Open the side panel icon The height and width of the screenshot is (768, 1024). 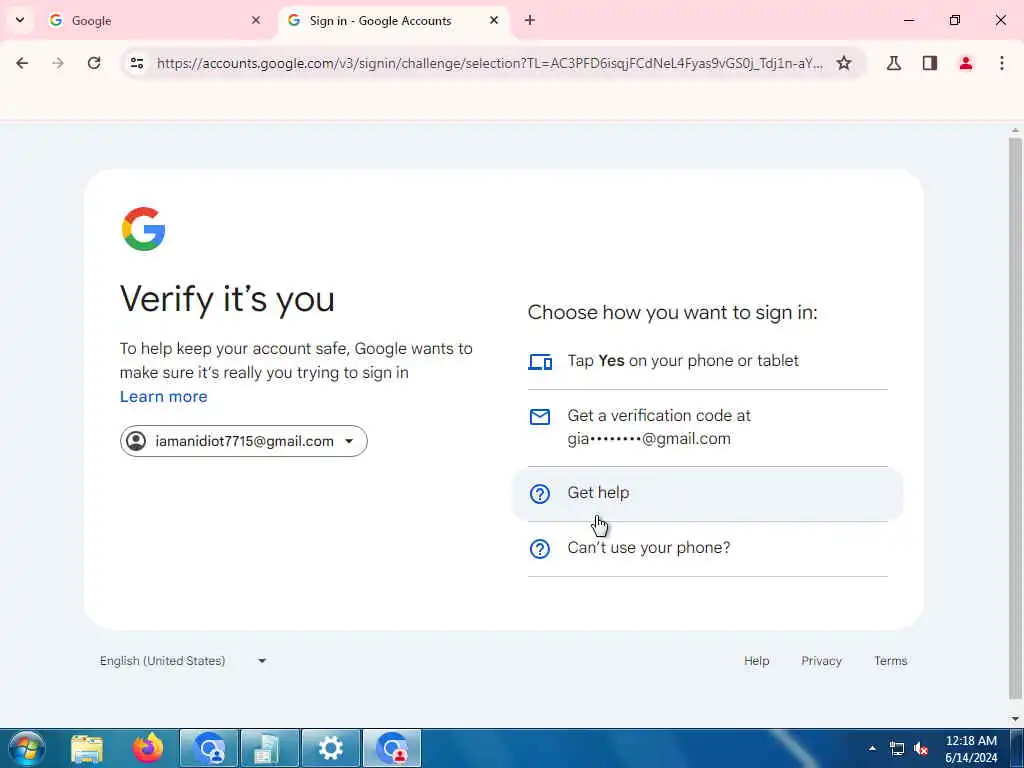930,63
